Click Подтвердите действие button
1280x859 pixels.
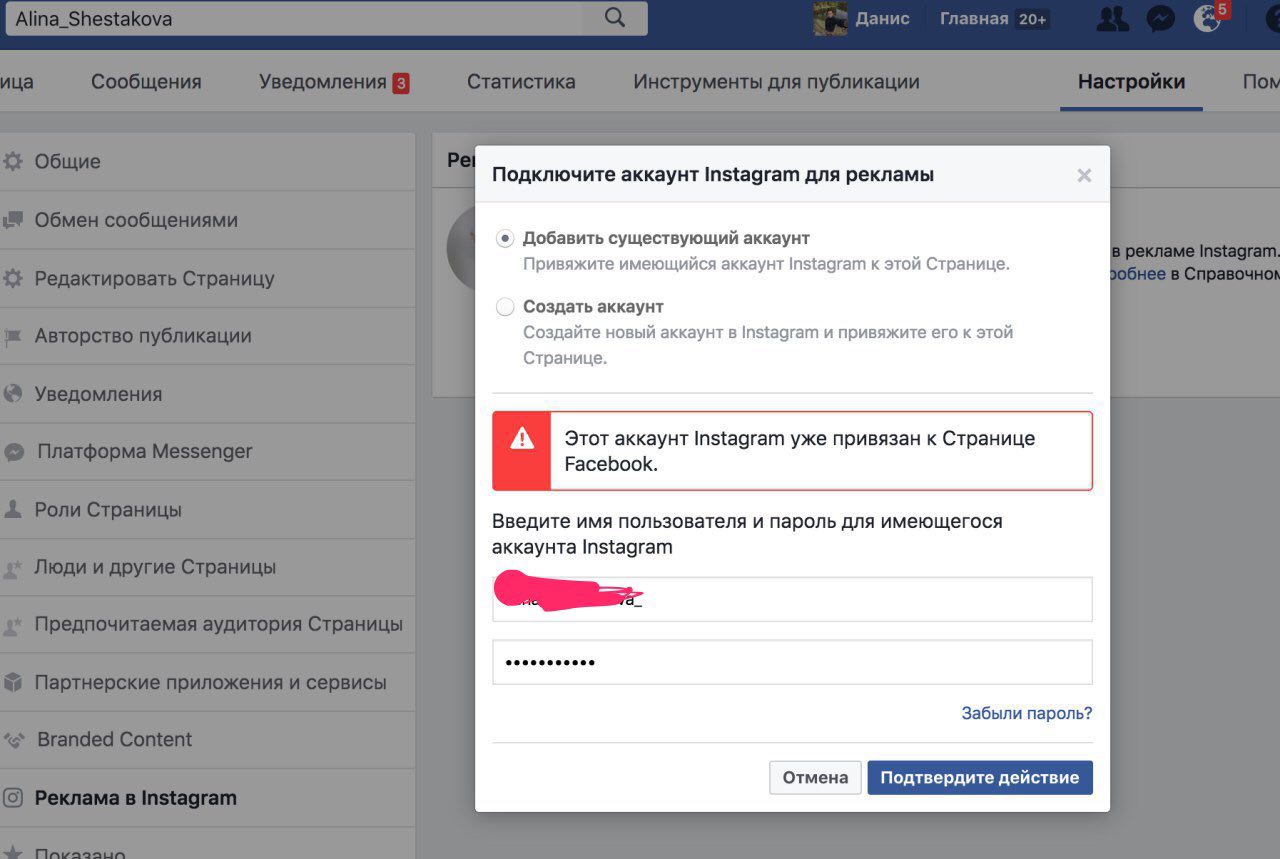pyautogui.click(x=980, y=778)
